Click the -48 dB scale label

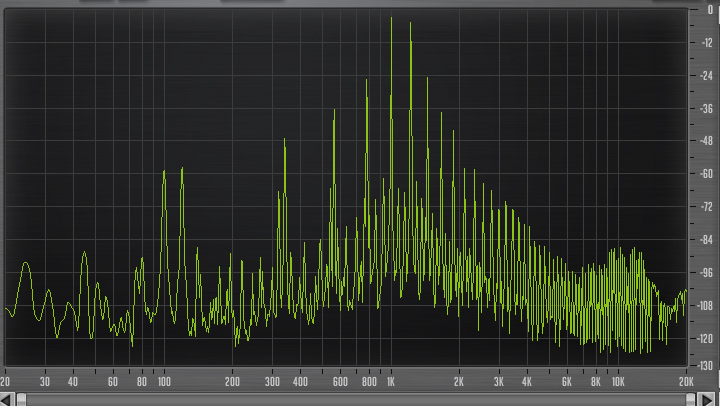(706, 141)
